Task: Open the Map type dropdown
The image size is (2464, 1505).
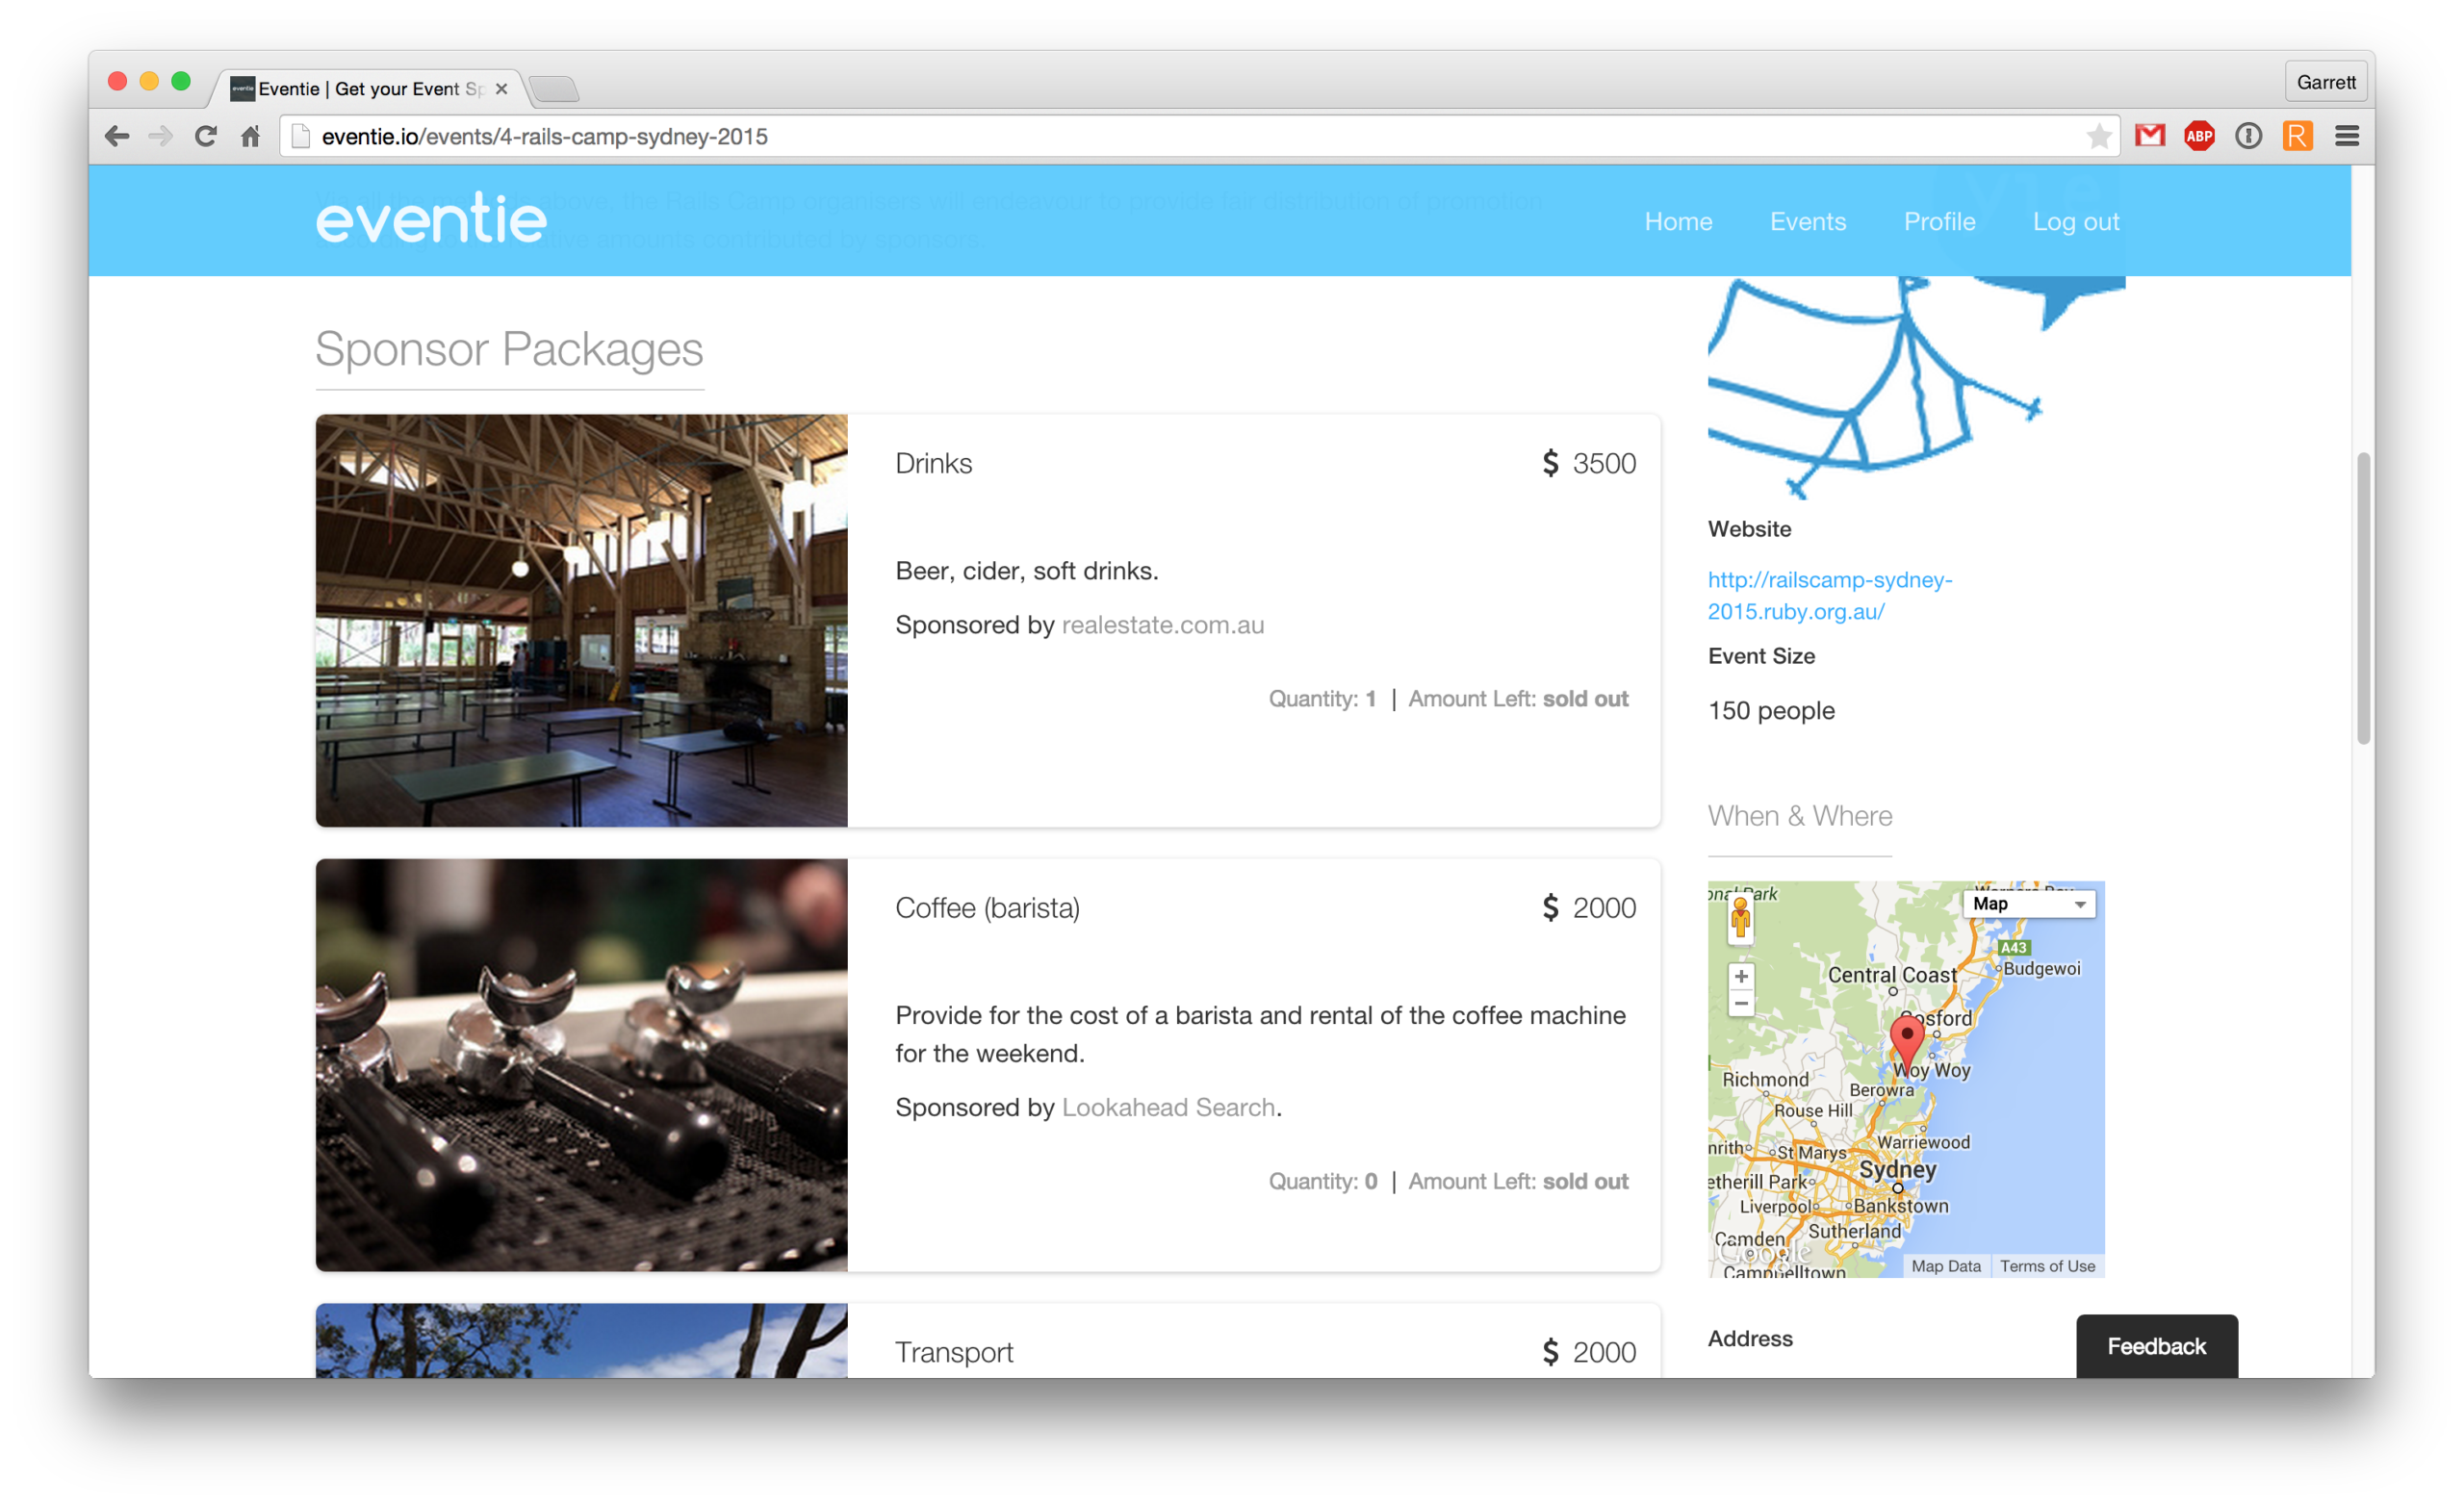Action: [2028, 904]
